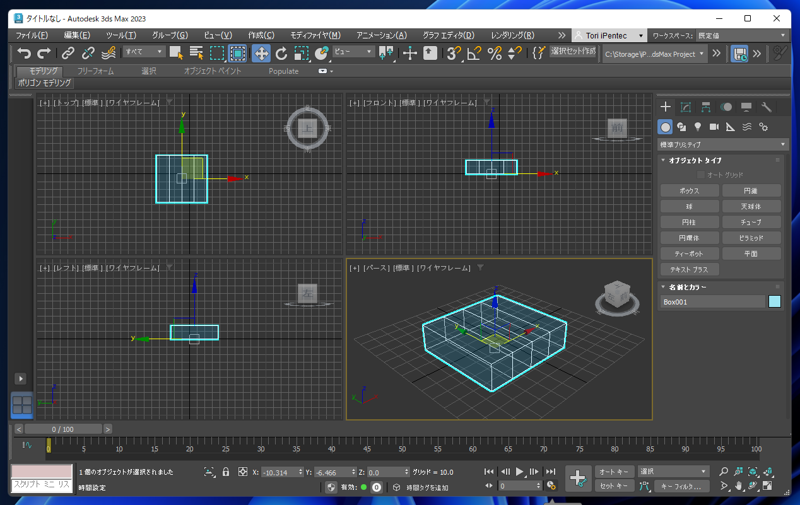The height and width of the screenshot is (505, 800).
Task: Toggle the Angle Snap icon
Action: (x=474, y=53)
